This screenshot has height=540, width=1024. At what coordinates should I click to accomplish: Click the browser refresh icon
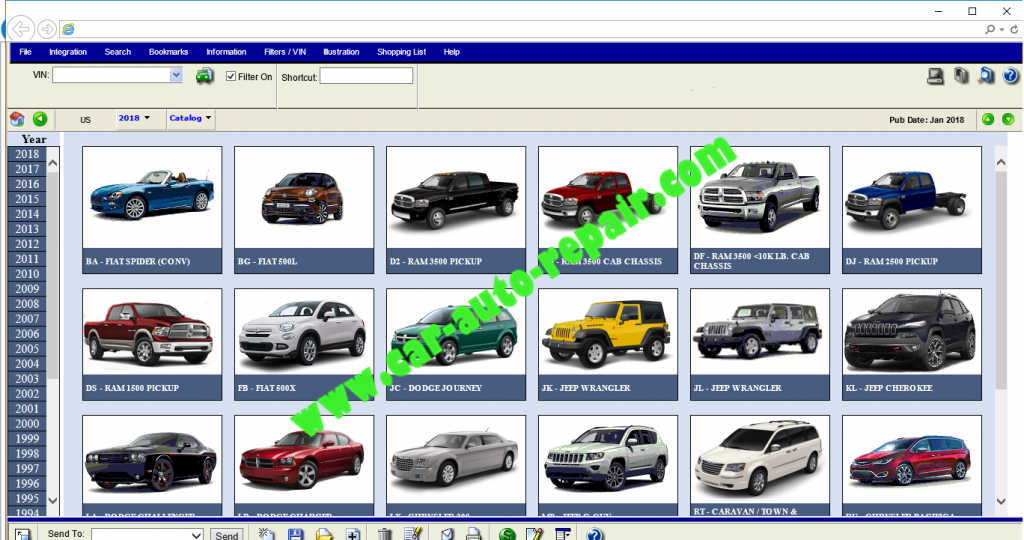[x=1014, y=29]
